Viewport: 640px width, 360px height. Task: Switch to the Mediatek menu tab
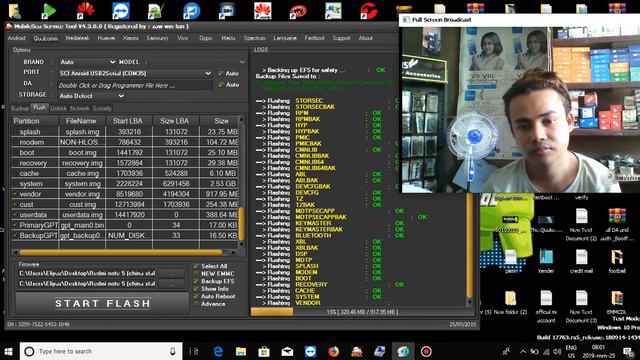77,38
